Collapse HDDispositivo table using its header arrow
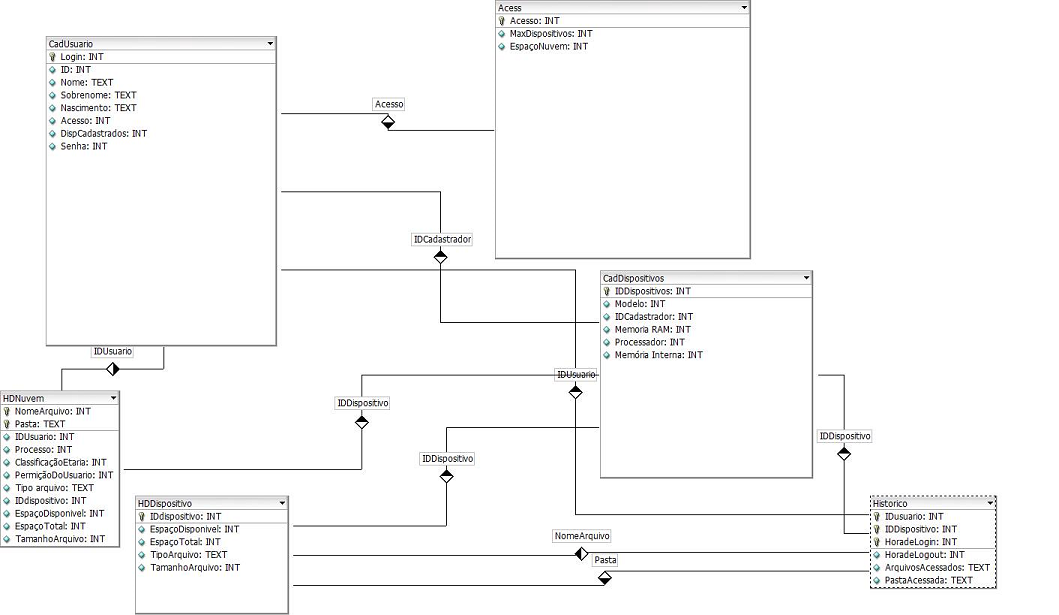This screenshot has width=1059, height=615. pyautogui.click(x=283, y=503)
